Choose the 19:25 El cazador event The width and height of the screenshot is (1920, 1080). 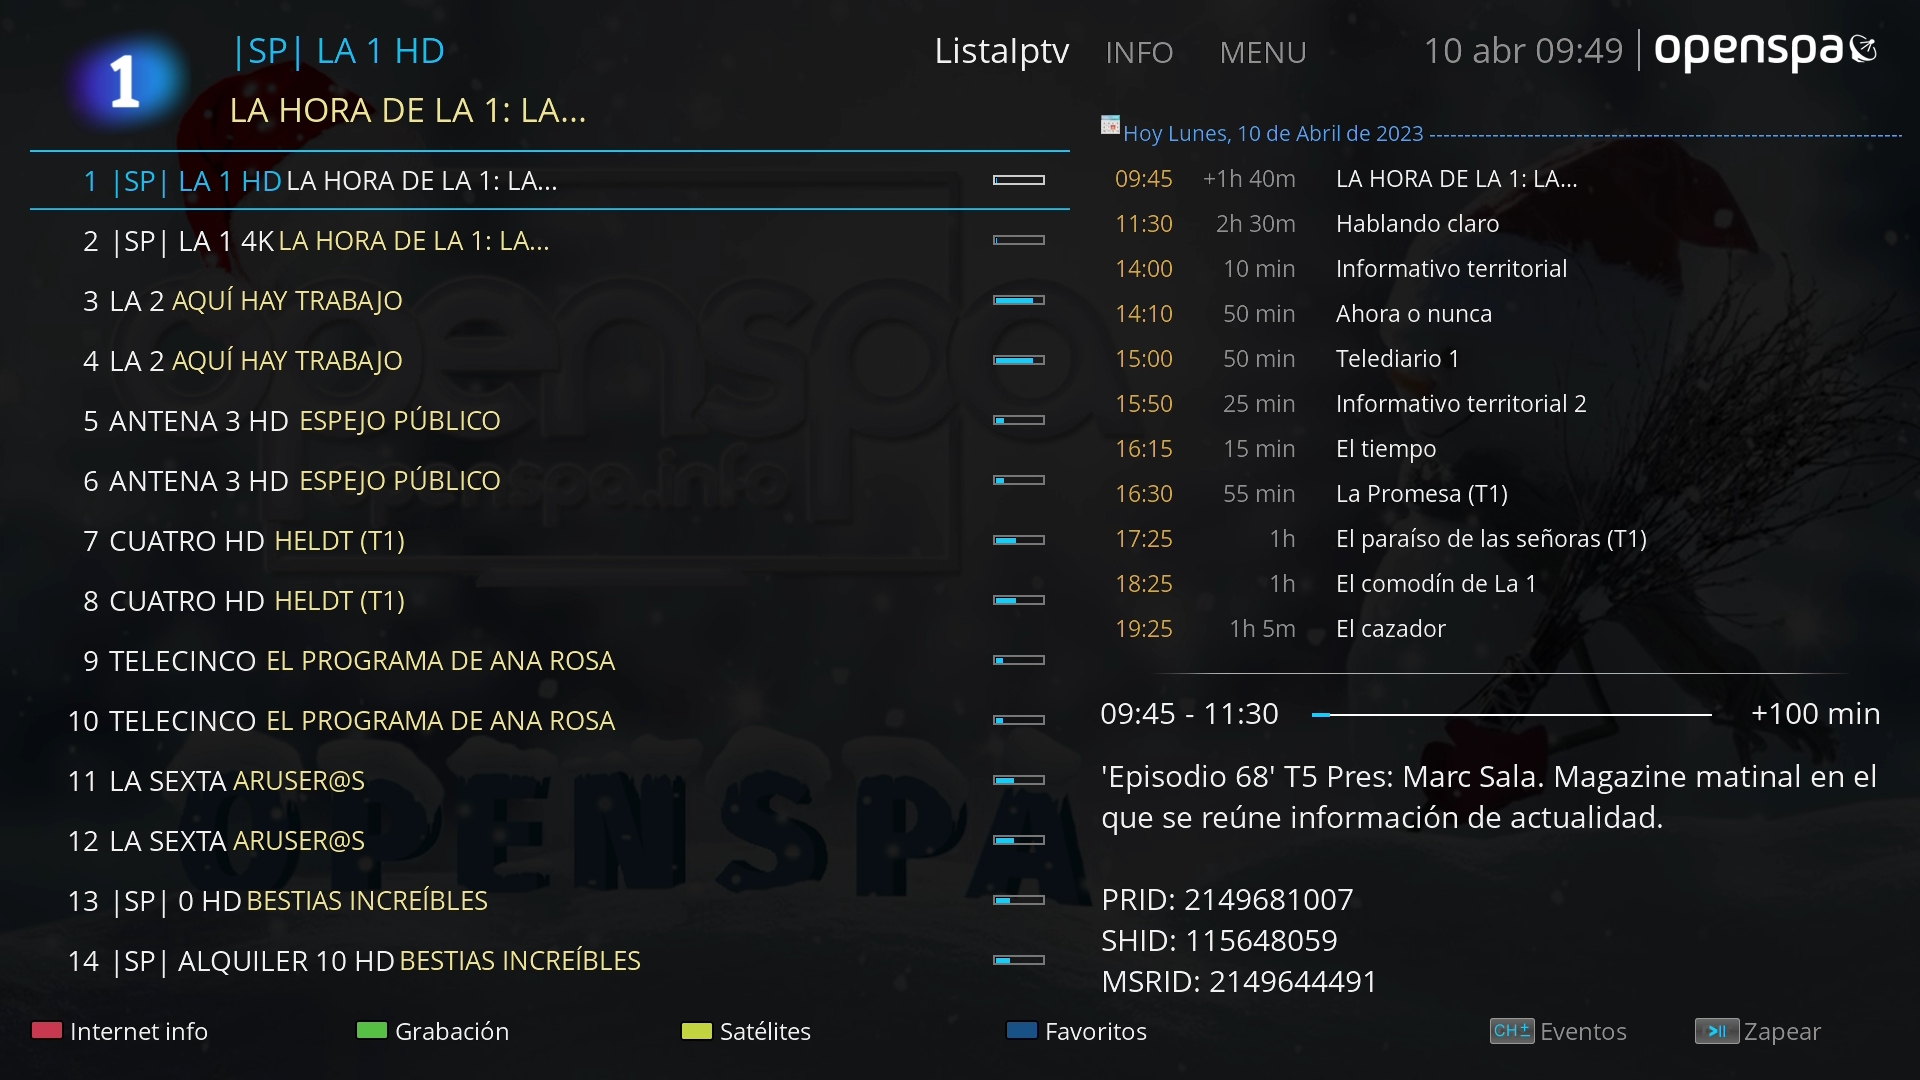coord(1390,629)
